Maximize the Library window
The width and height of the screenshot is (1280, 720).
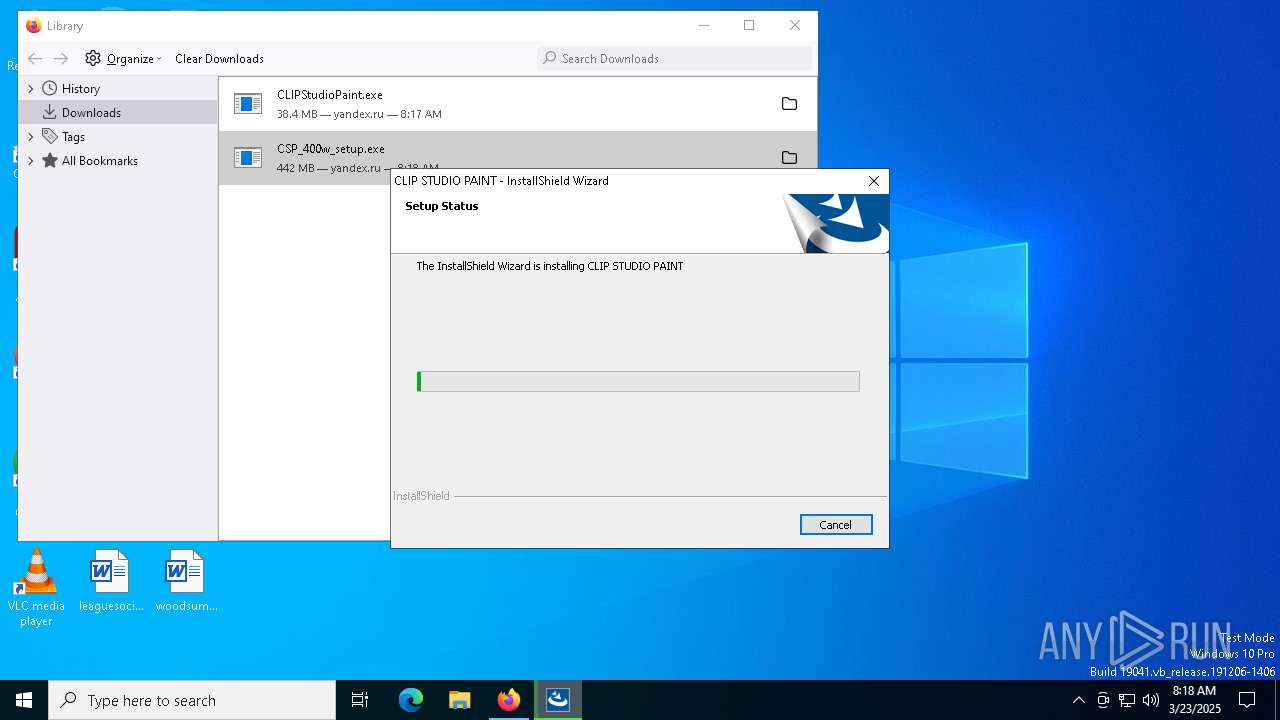coord(749,26)
